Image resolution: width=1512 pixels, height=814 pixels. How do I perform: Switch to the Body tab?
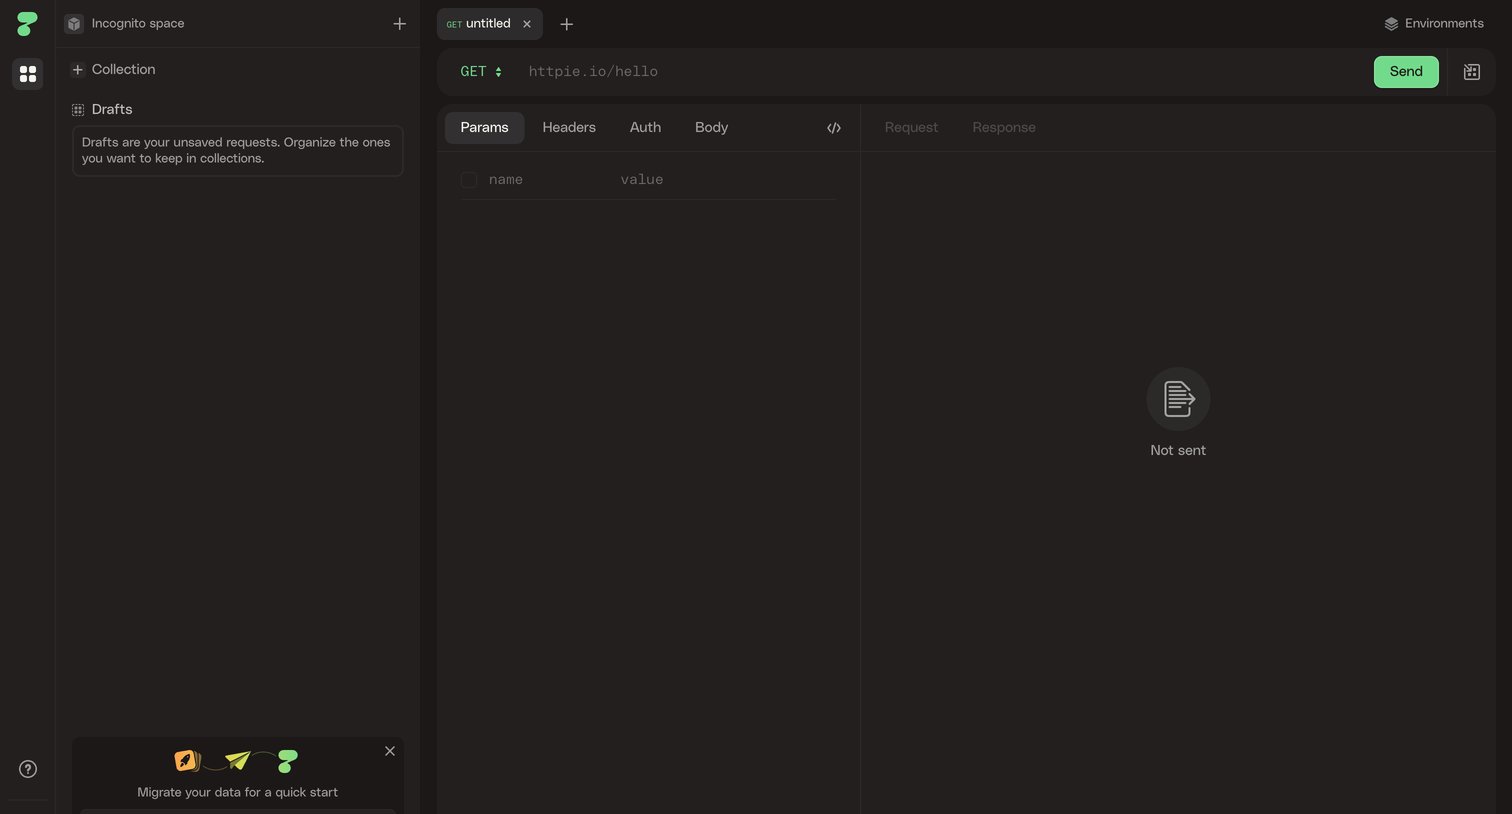pyautogui.click(x=711, y=128)
